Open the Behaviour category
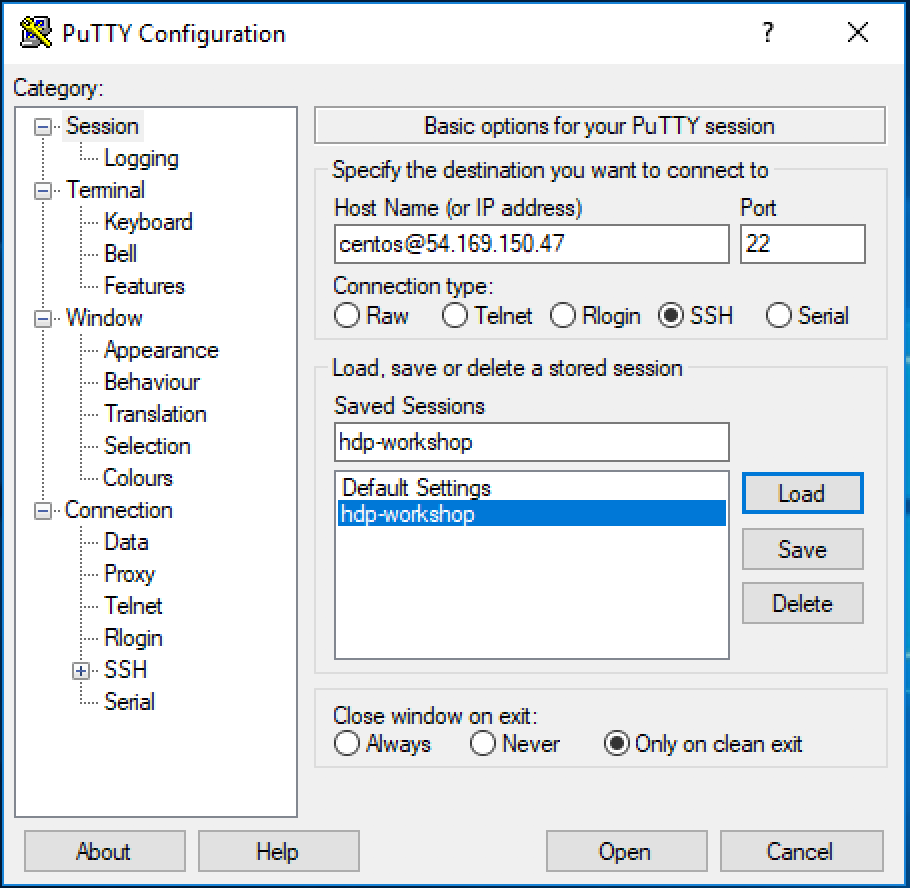 151,382
